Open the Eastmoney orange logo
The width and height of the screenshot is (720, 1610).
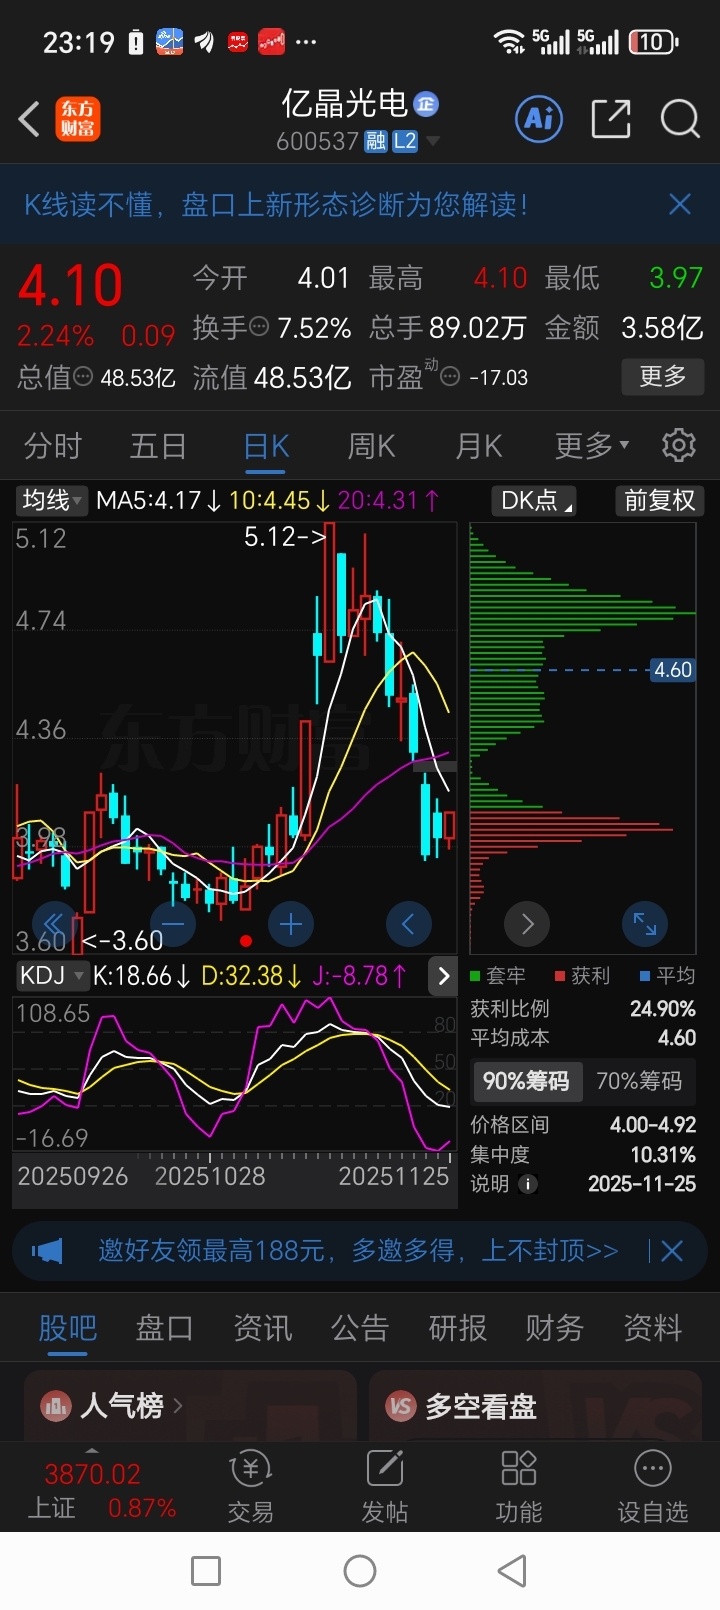coord(77,119)
